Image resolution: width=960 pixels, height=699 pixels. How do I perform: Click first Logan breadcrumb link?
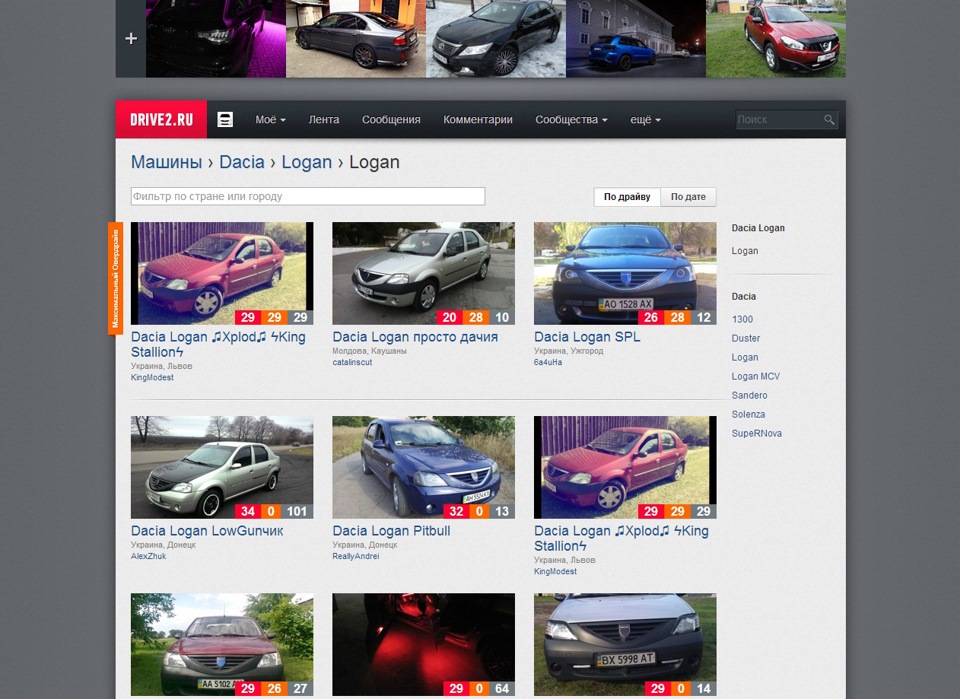tap(307, 162)
